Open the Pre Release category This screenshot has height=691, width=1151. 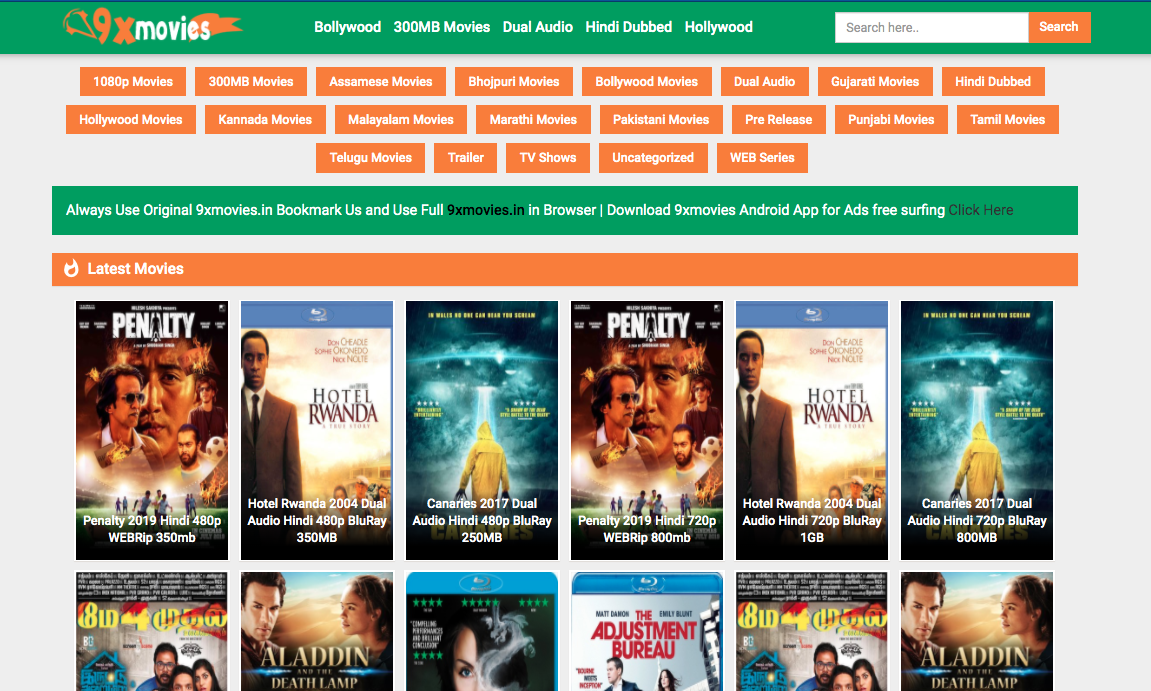point(778,120)
